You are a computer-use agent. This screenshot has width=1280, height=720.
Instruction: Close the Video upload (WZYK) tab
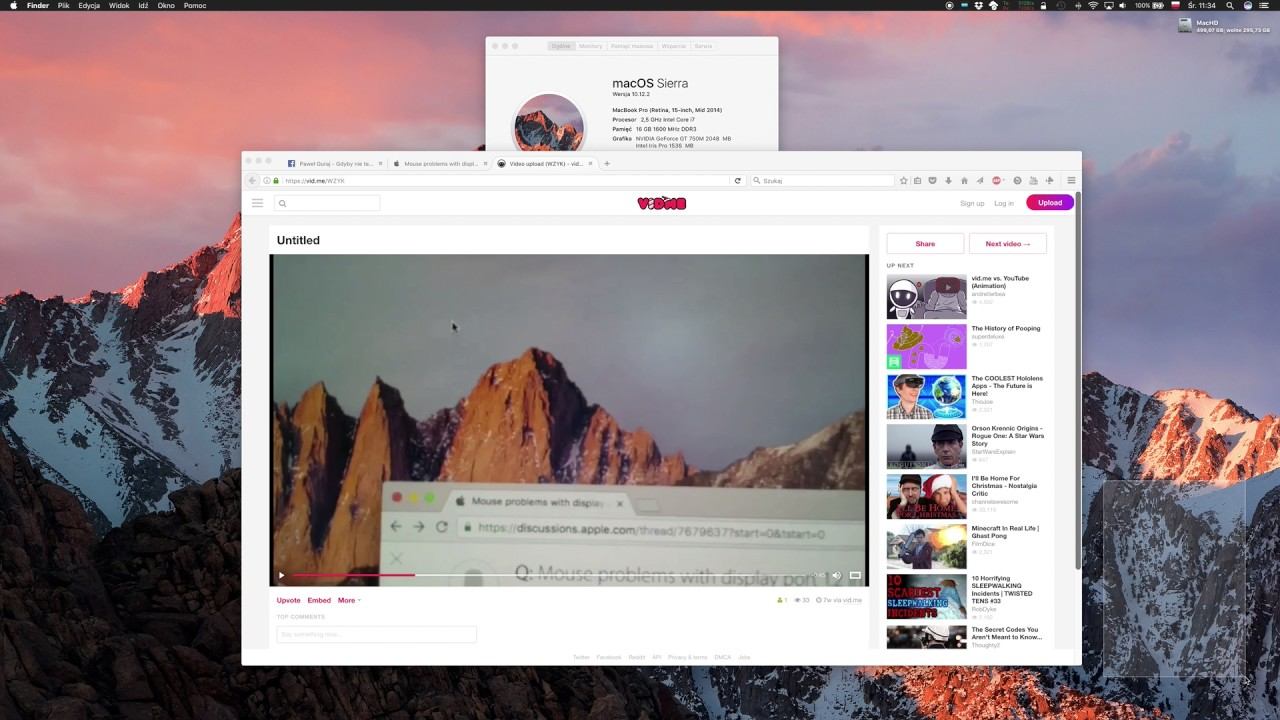[x=590, y=163]
